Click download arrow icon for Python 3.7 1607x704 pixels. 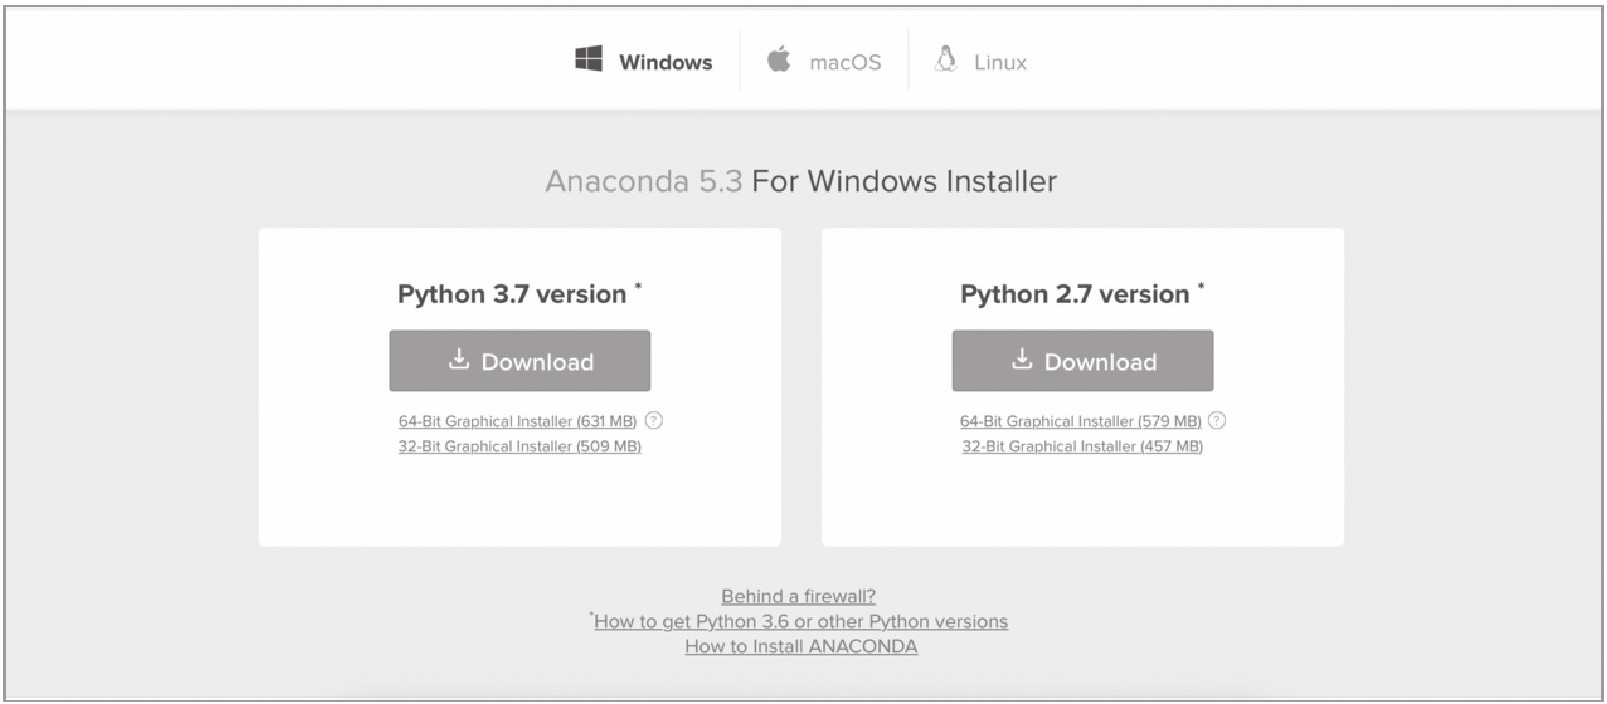click(x=459, y=359)
